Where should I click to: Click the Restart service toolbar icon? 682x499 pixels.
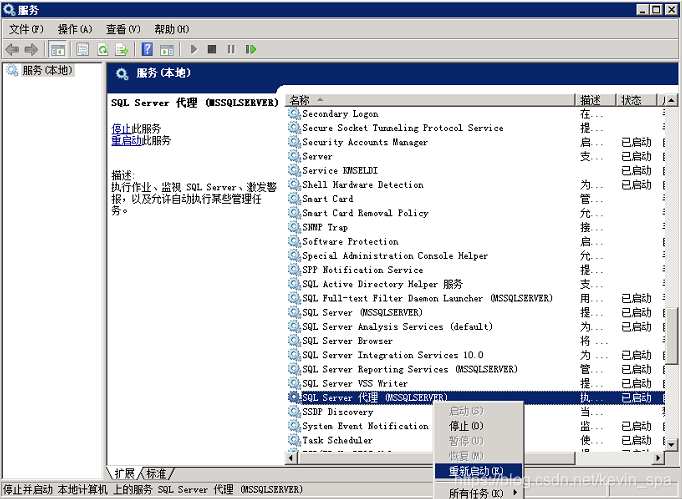click(251, 49)
